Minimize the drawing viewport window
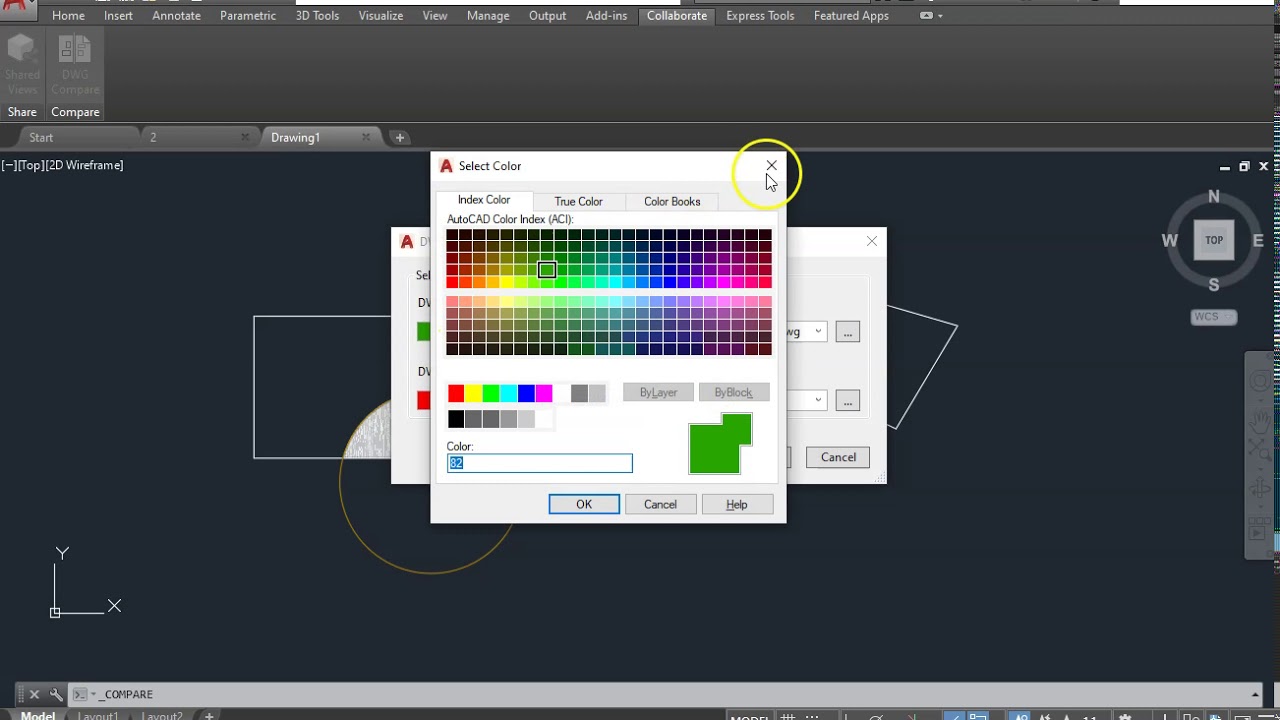 (x=1225, y=167)
